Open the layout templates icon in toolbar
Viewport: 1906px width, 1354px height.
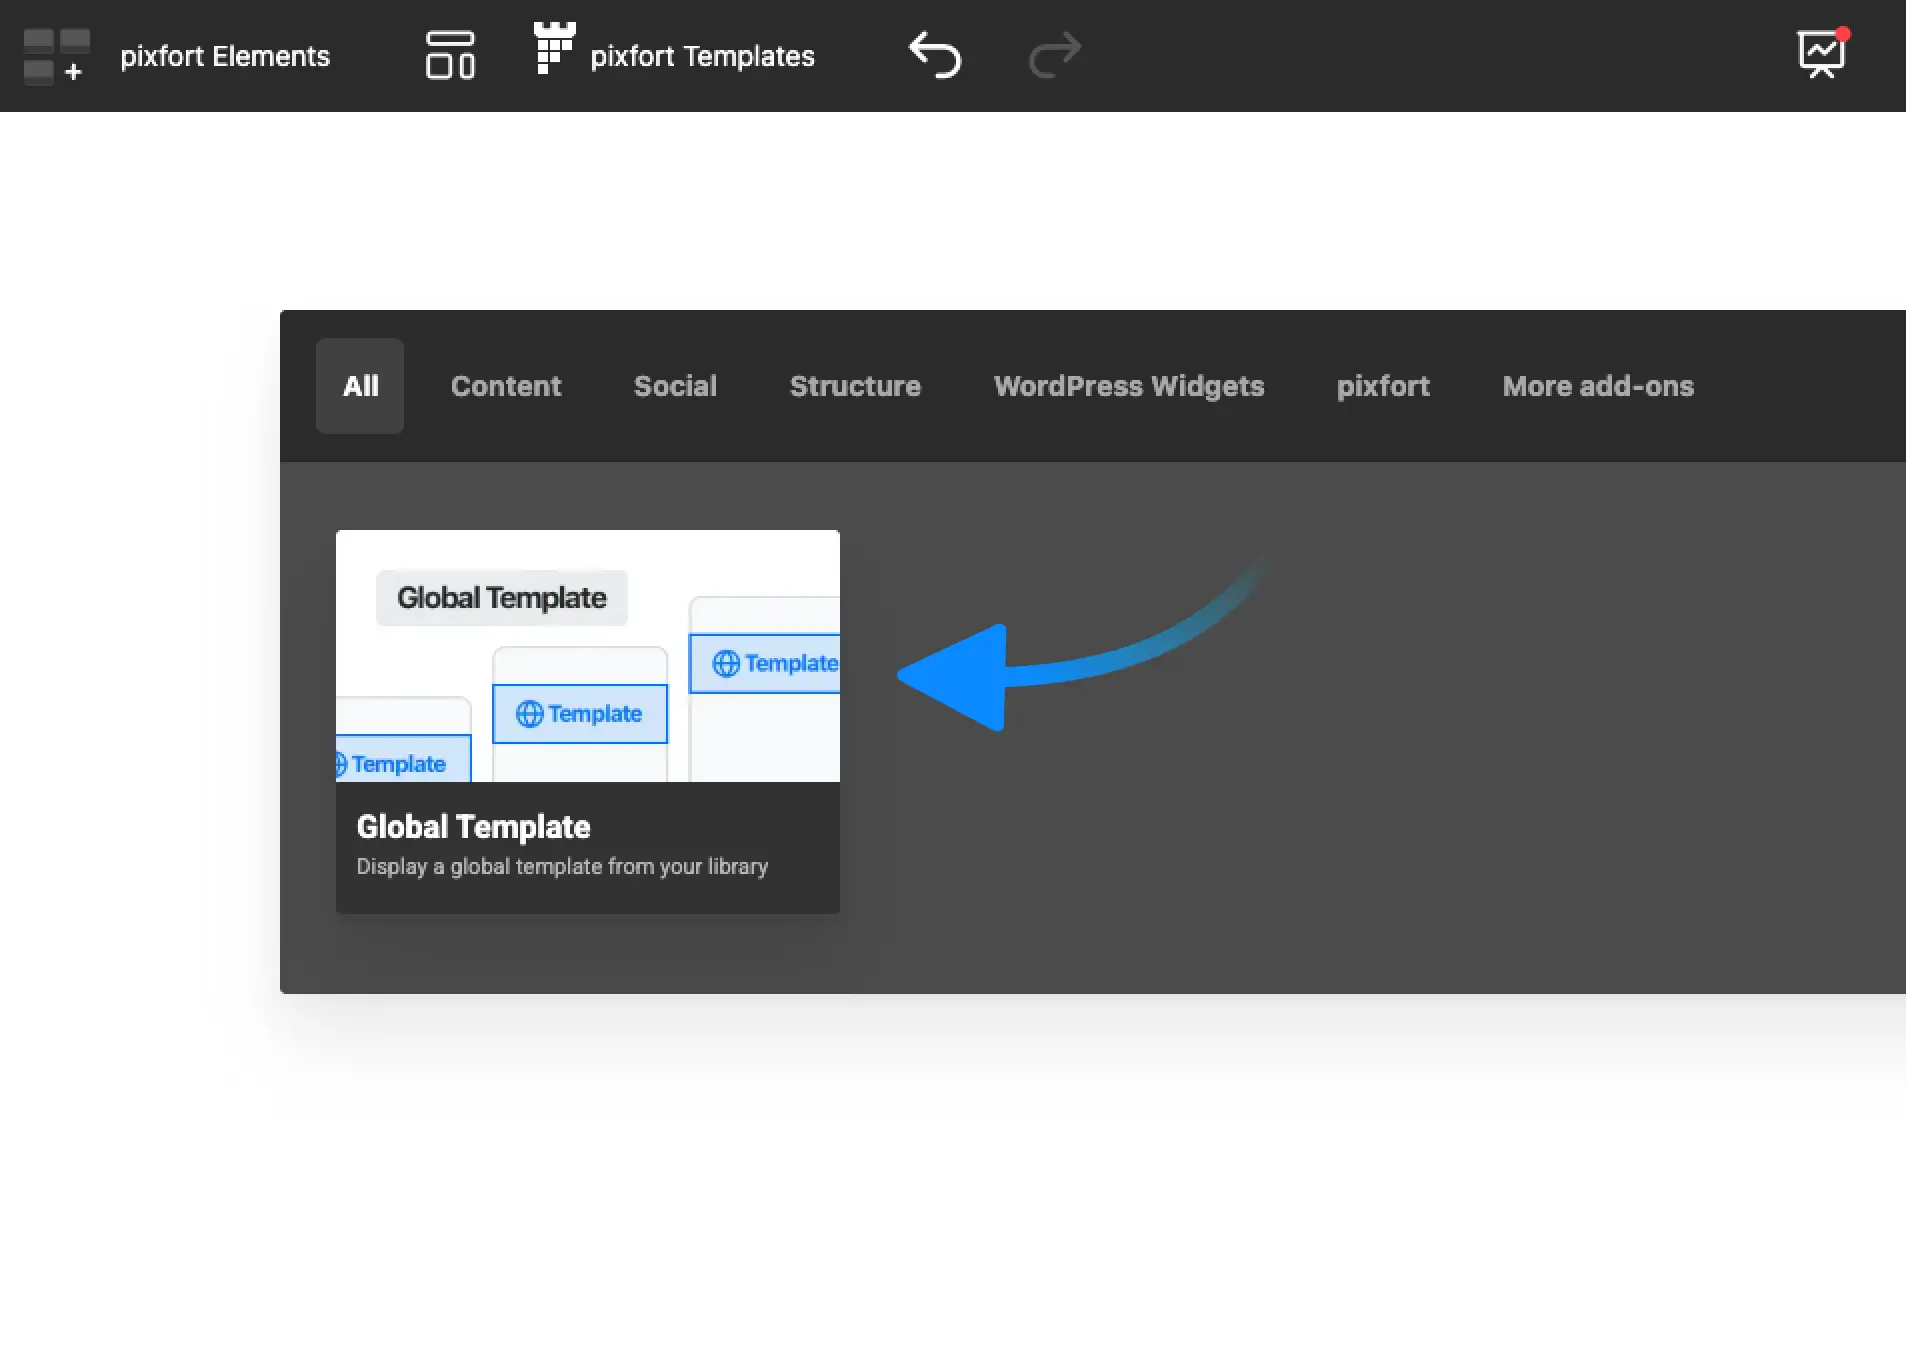450,55
